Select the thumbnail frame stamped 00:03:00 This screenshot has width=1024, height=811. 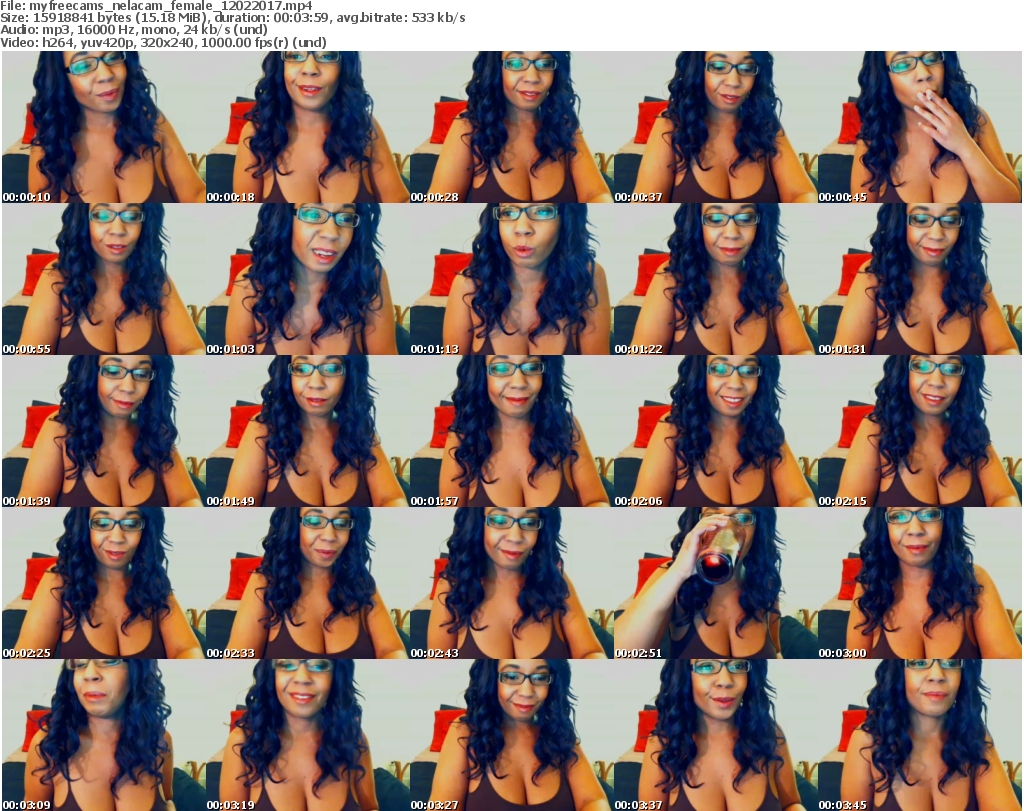click(x=920, y=583)
